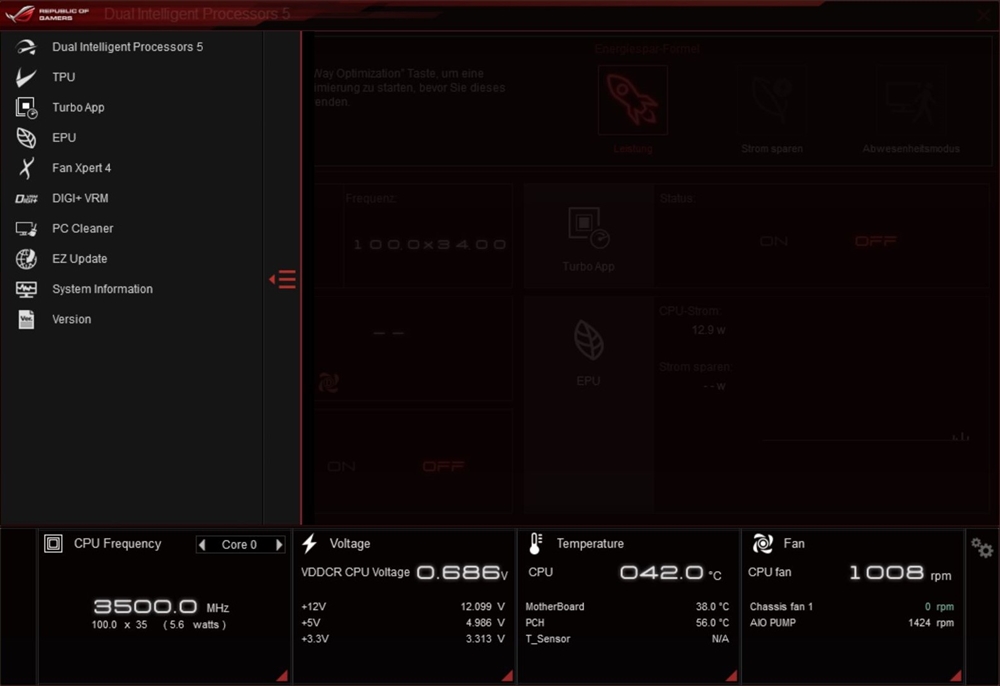Click the AIO PUMP 1424 rpm row

pos(852,622)
